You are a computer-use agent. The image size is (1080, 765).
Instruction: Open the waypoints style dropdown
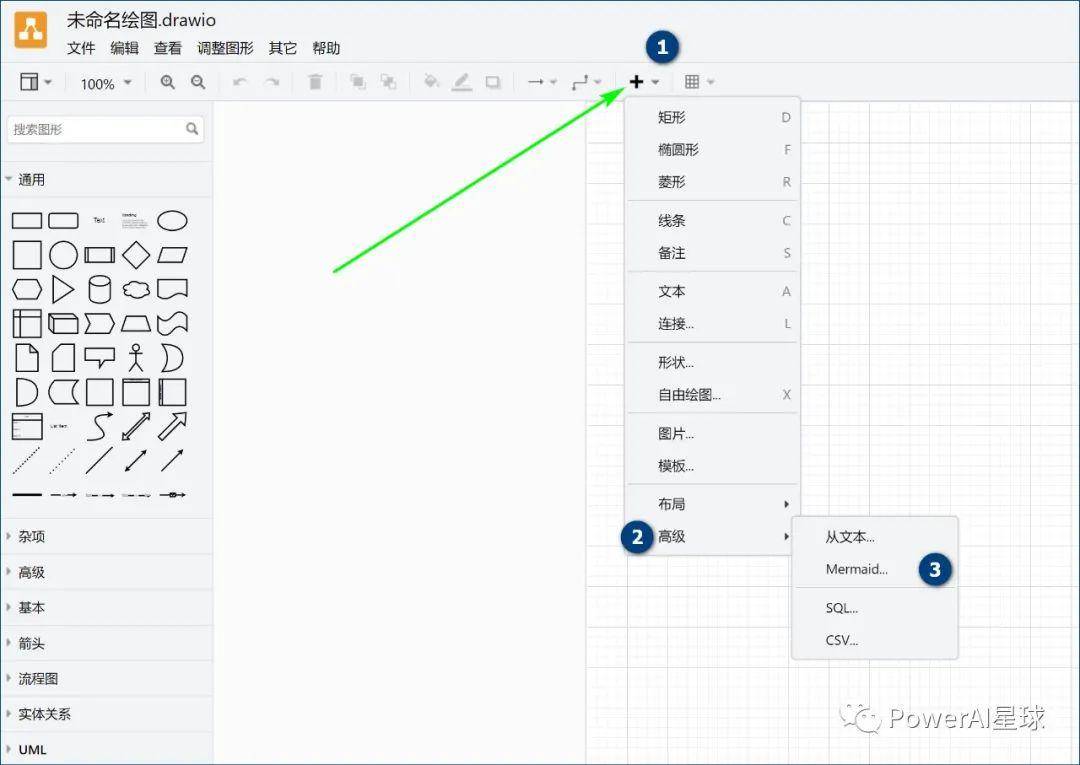(586, 83)
